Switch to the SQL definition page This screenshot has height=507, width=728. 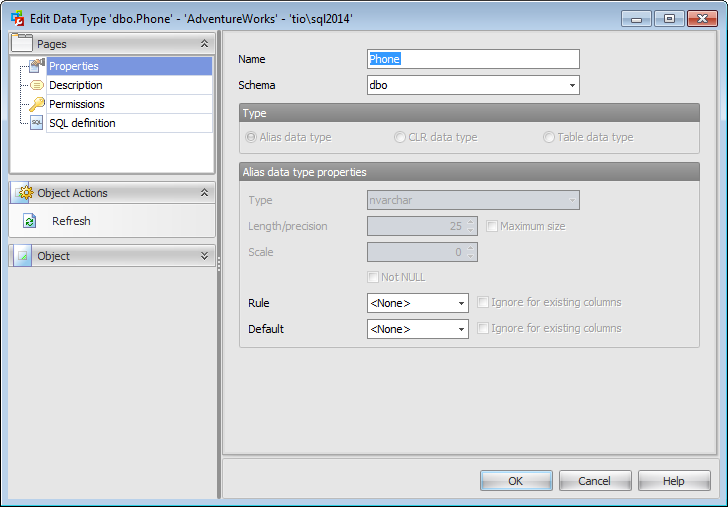[x=82, y=124]
